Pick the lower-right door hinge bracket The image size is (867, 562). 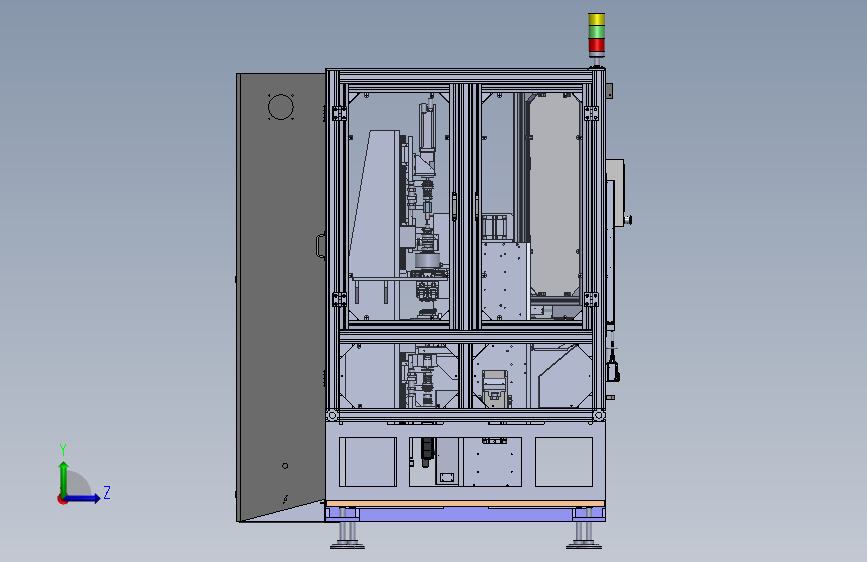point(591,299)
